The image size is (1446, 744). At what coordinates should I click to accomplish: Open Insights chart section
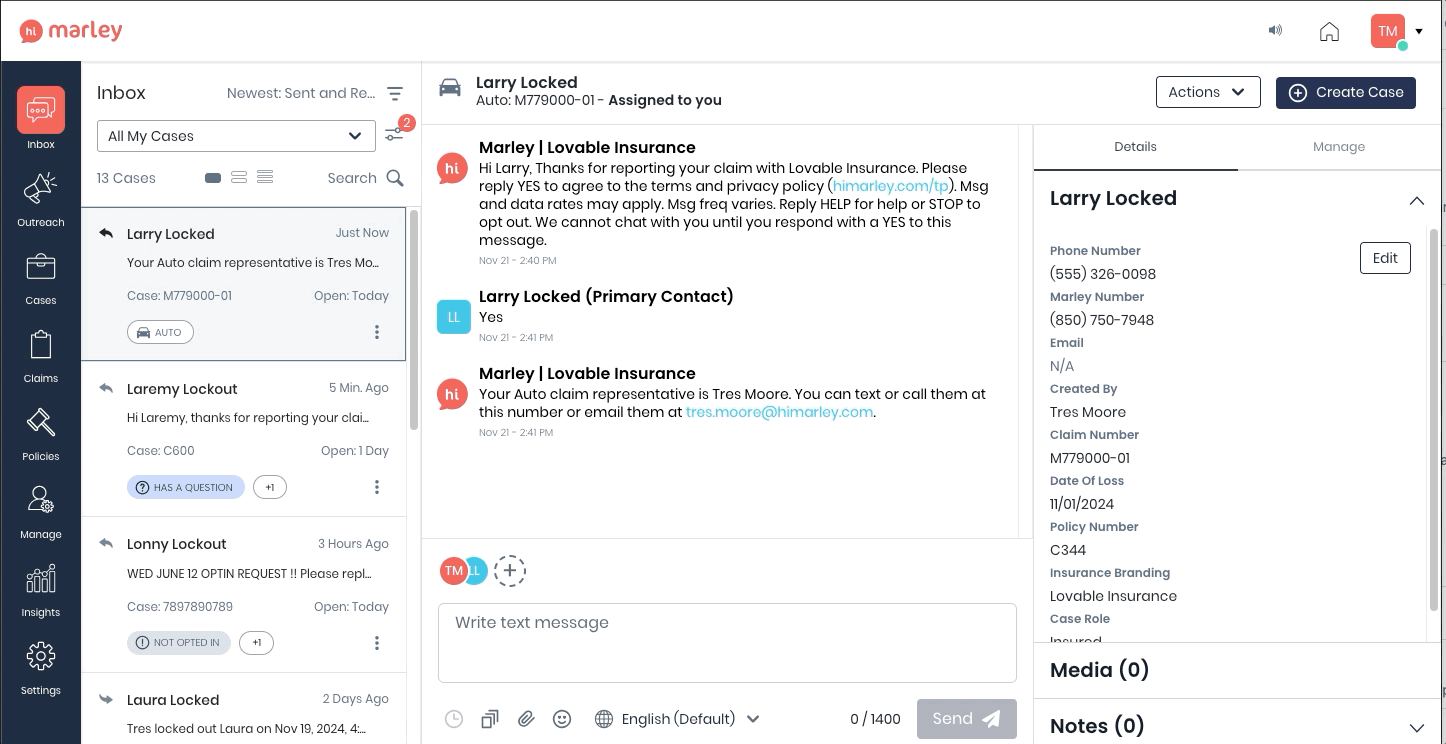(x=40, y=588)
